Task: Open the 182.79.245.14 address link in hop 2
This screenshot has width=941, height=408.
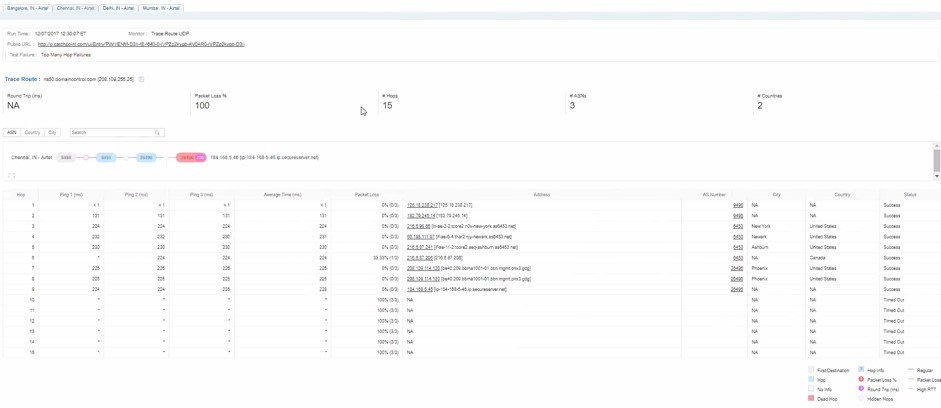Action: click(x=421, y=215)
